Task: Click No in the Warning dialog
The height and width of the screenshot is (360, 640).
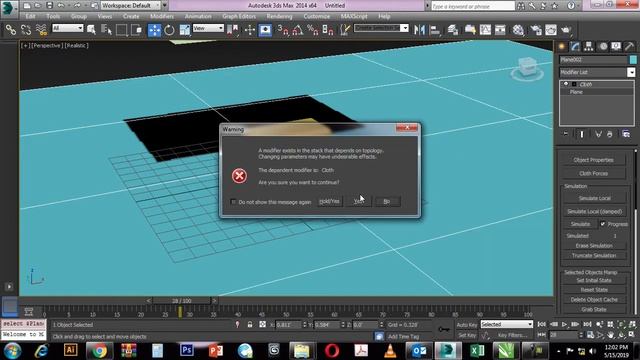Action: tap(387, 202)
